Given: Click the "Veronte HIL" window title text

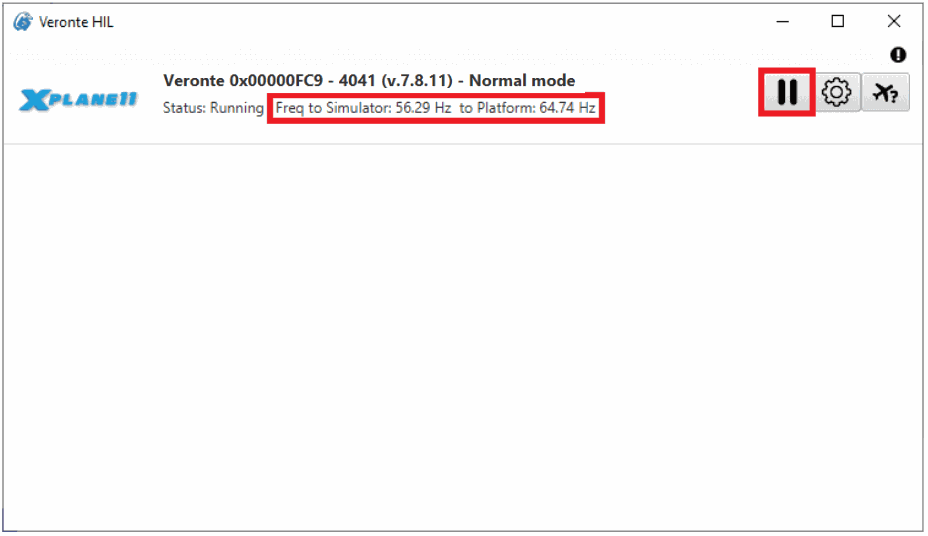Looking at the screenshot, I should [76, 22].
